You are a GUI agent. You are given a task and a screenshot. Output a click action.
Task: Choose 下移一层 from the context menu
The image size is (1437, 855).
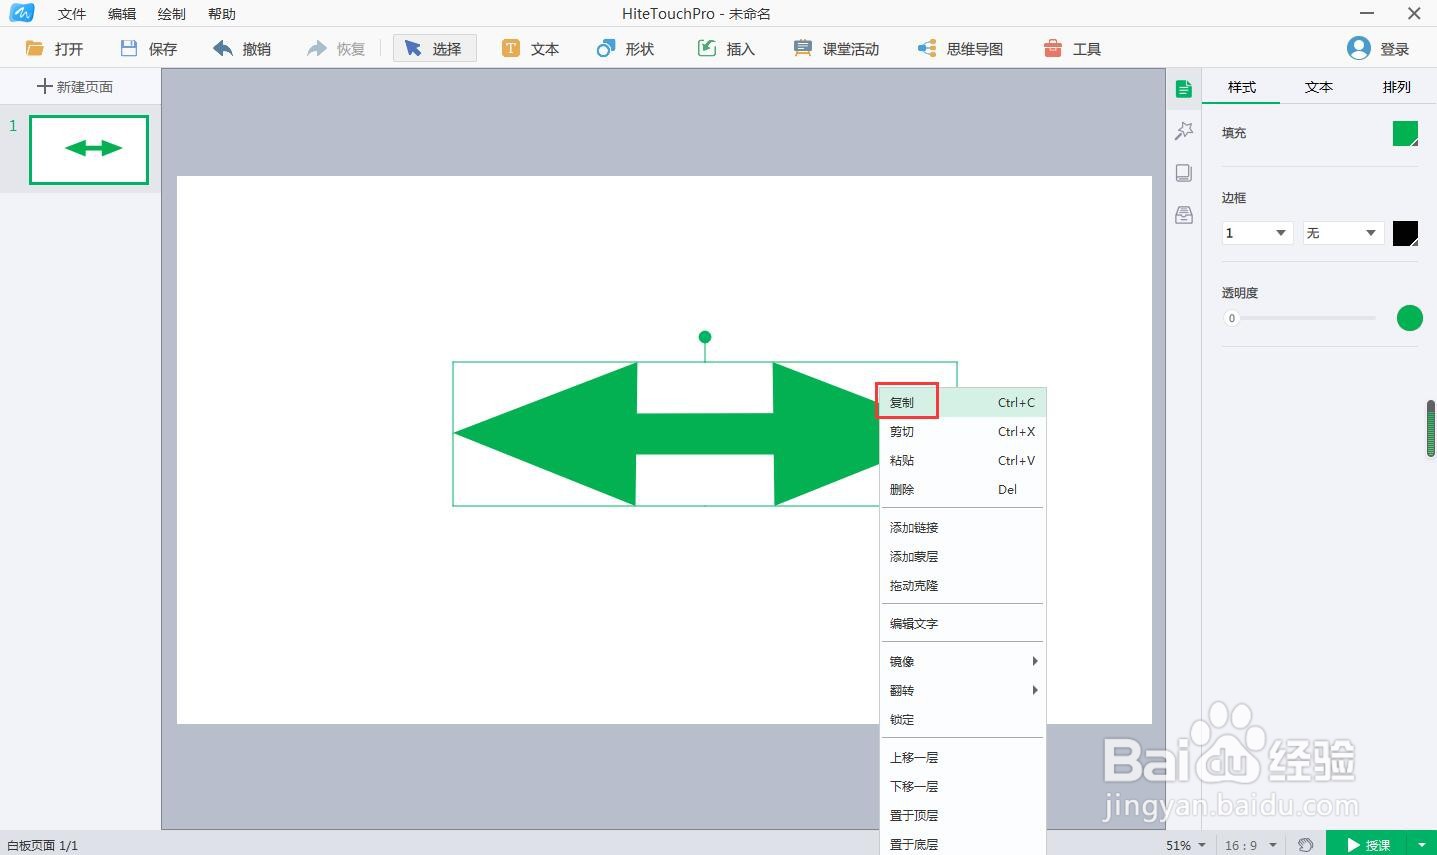pos(963,786)
